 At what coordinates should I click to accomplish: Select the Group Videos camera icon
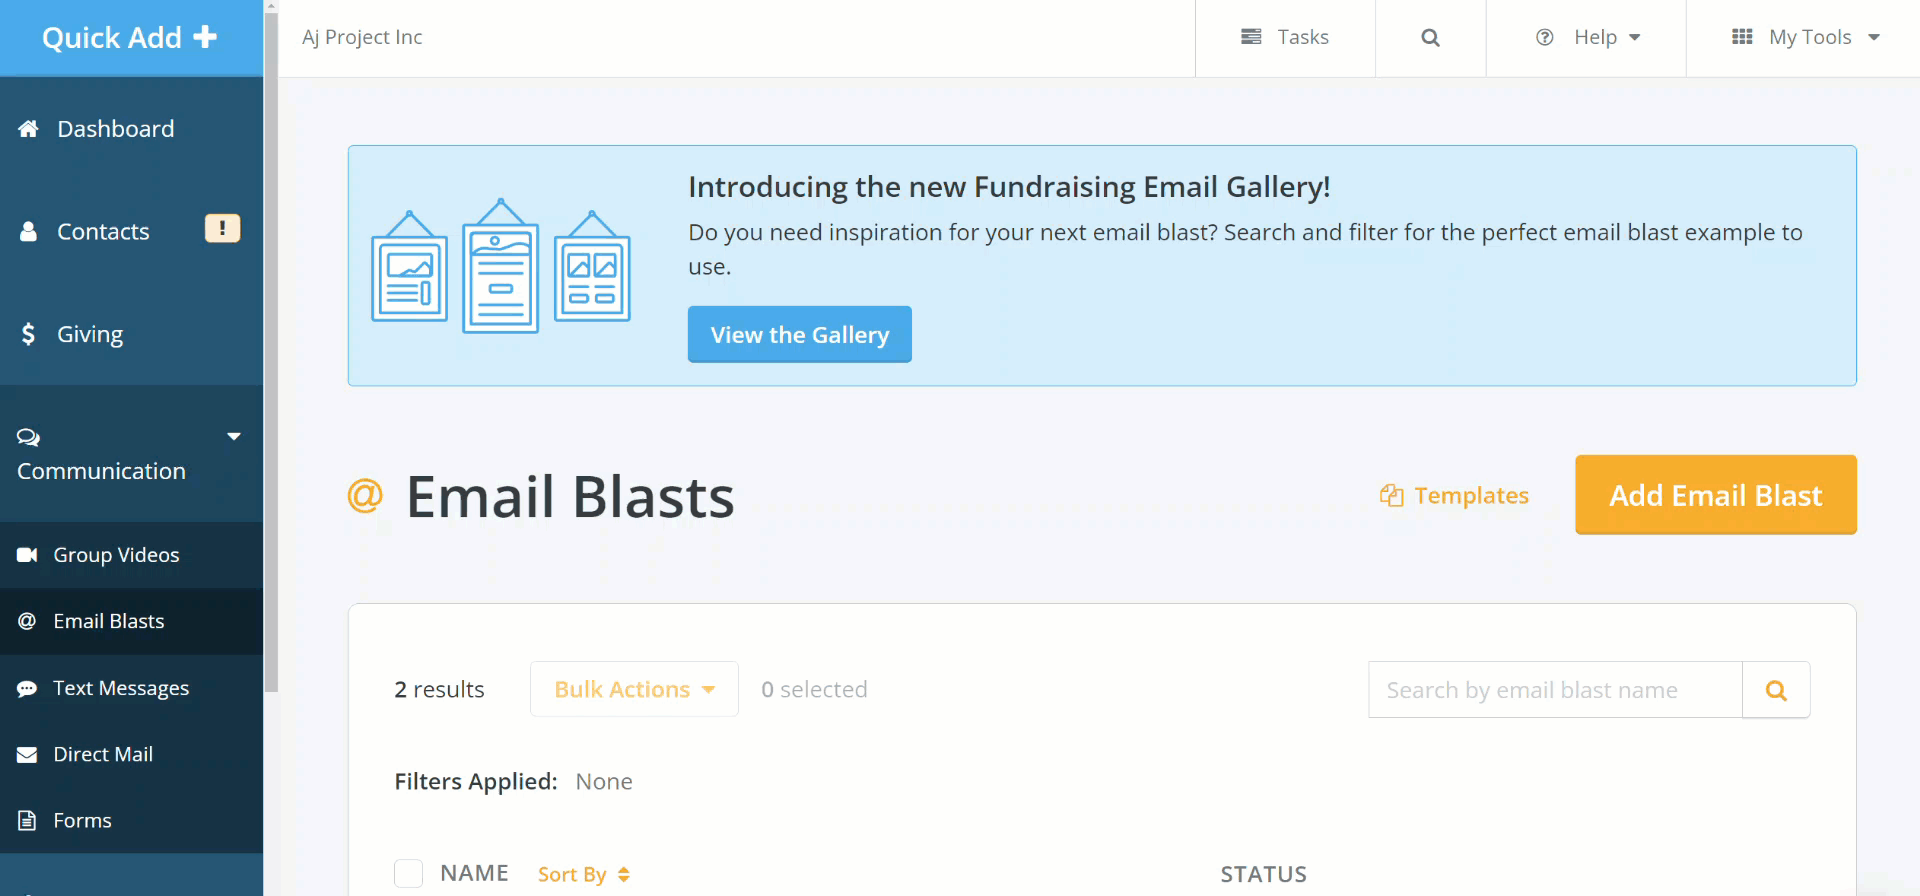click(x=27, y=555)
